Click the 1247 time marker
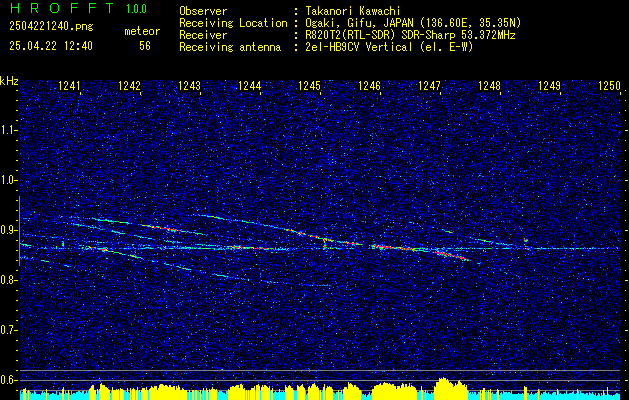Image resolution: width=629 pixels, height=400 pixels. coord(429,86)
